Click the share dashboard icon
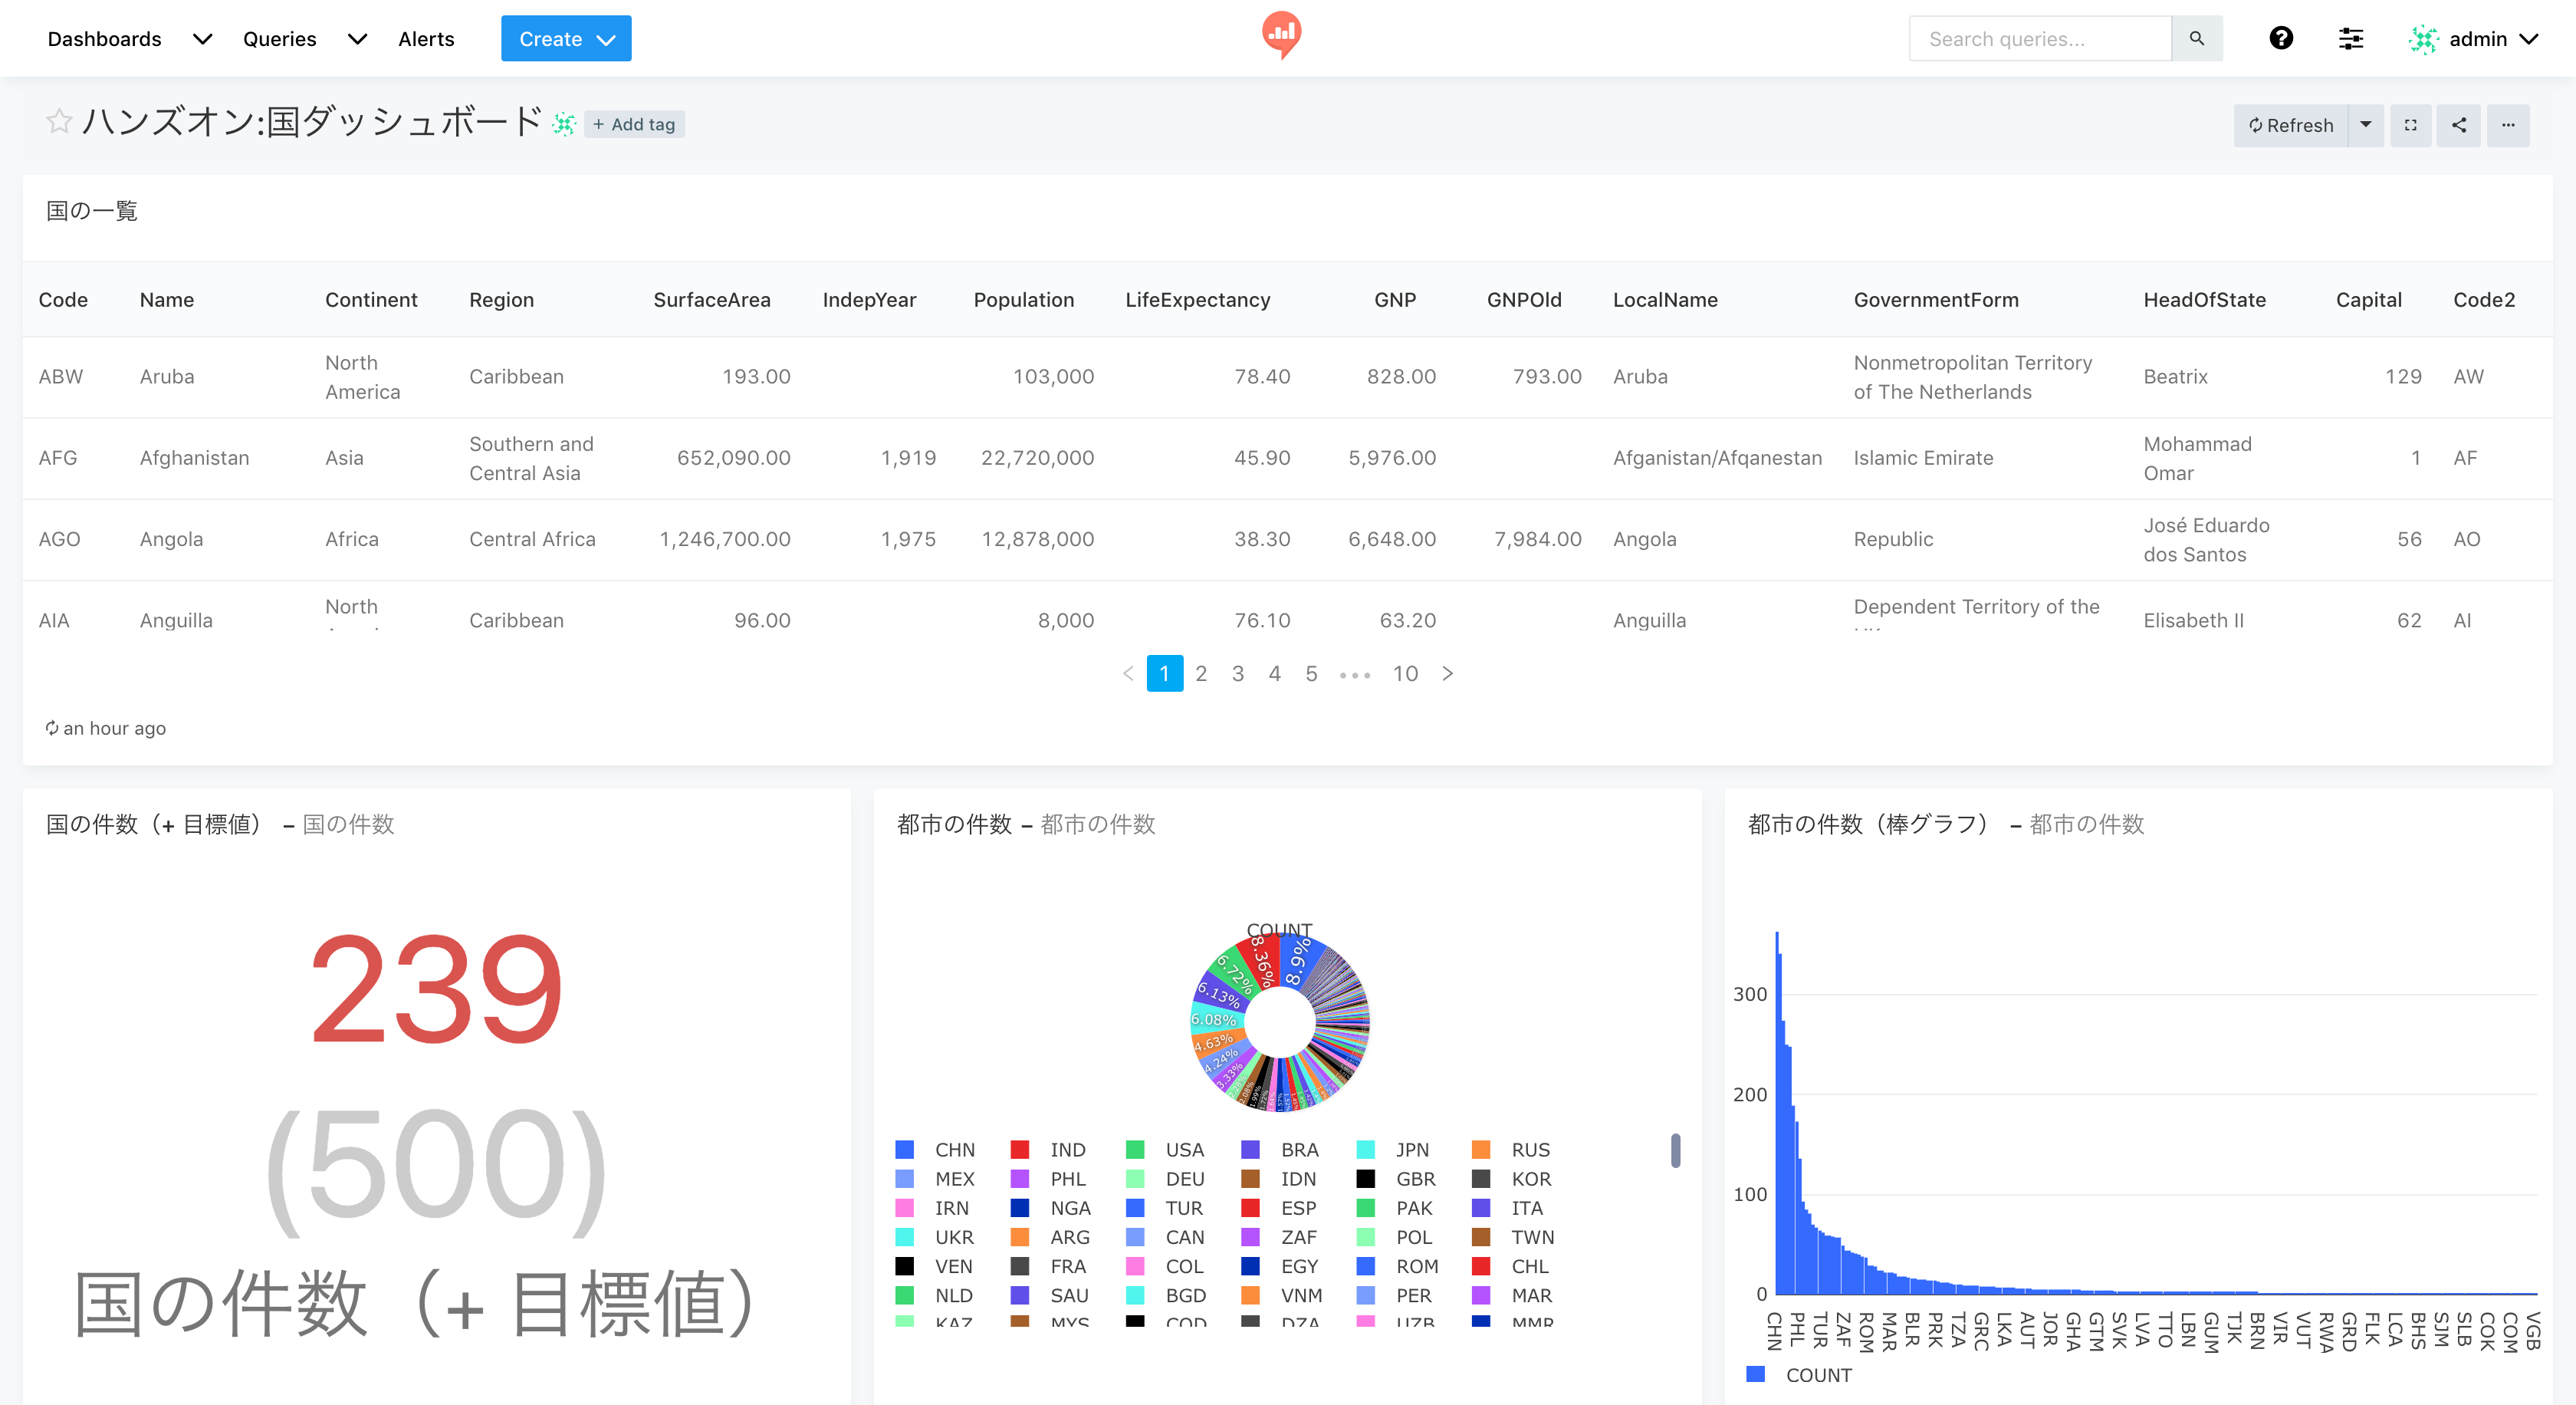 [x=2458, y=125]
